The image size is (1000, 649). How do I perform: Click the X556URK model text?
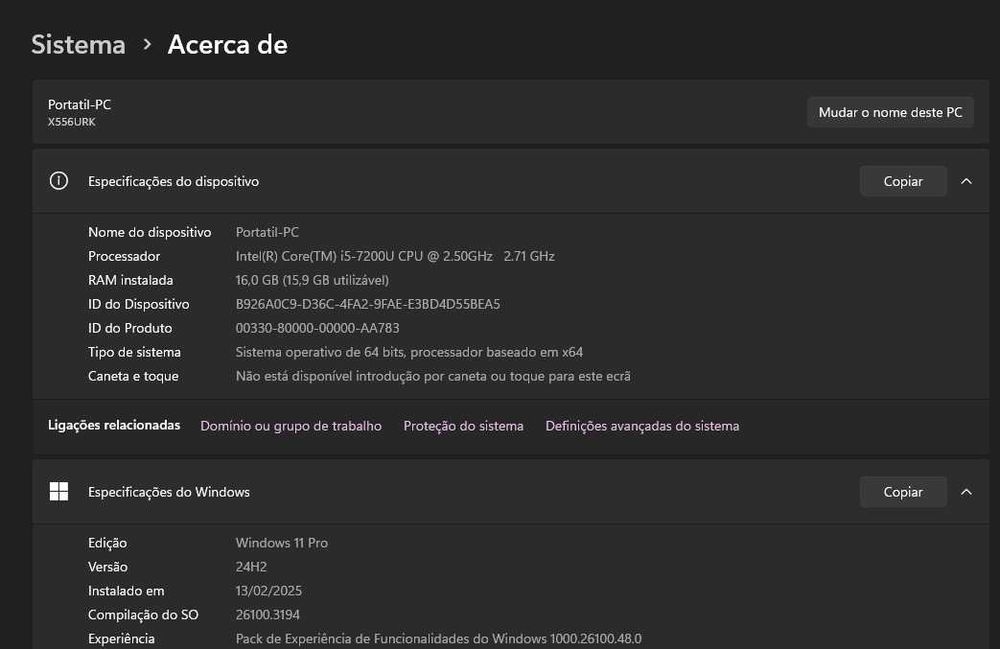point(71,122)
